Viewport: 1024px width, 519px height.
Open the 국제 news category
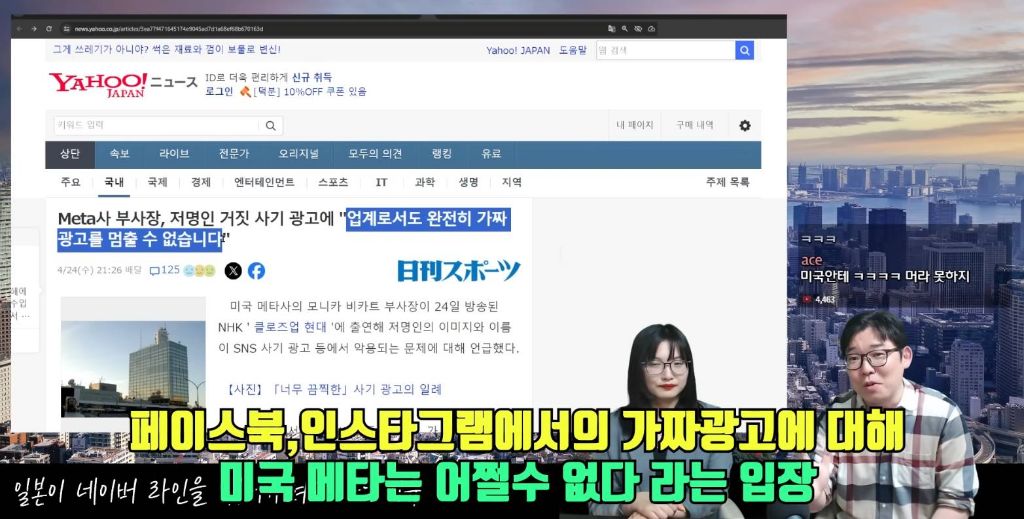[157, 182]
